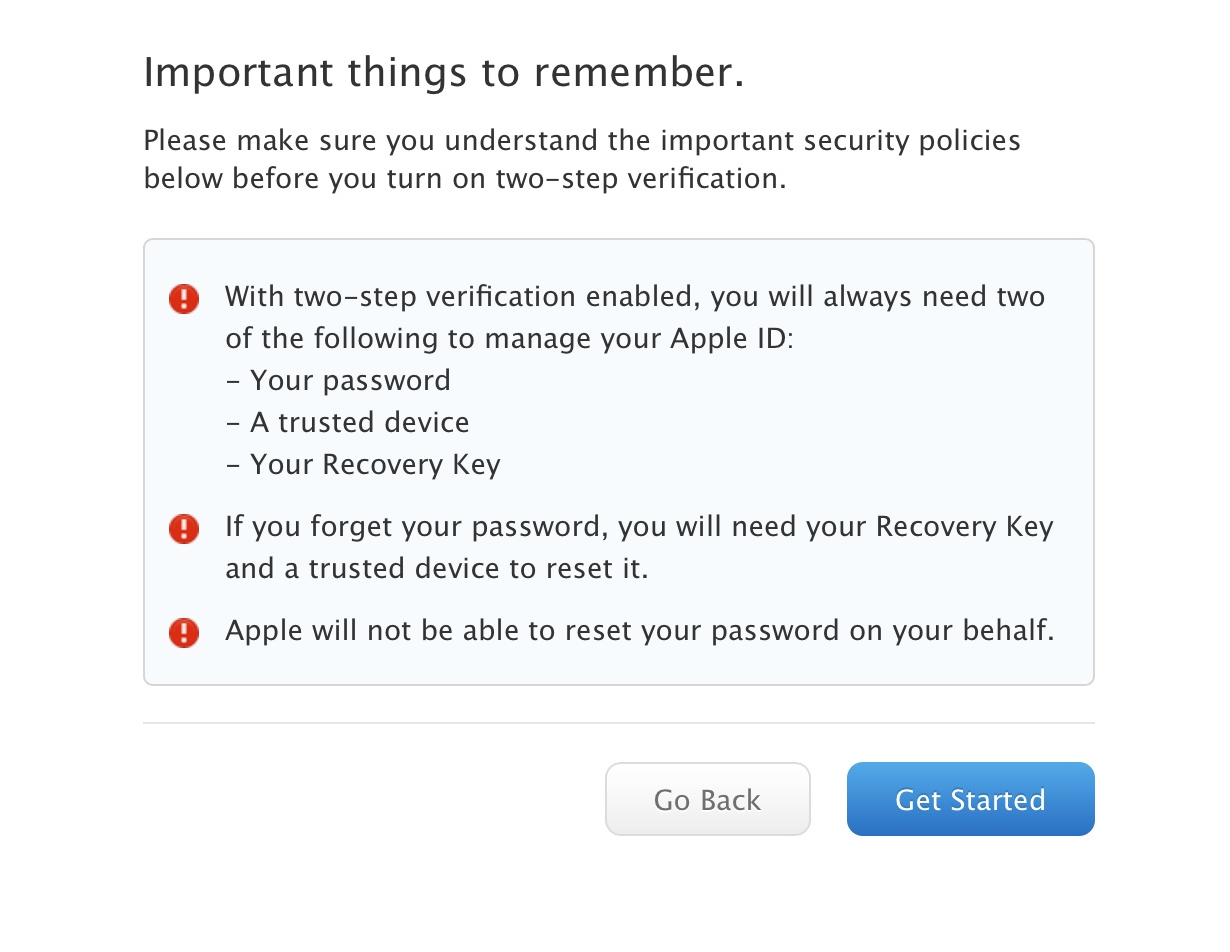Click the "Please make sure you understand" intro line
This screenshot has width=1230, height=952.
(582, 140)
